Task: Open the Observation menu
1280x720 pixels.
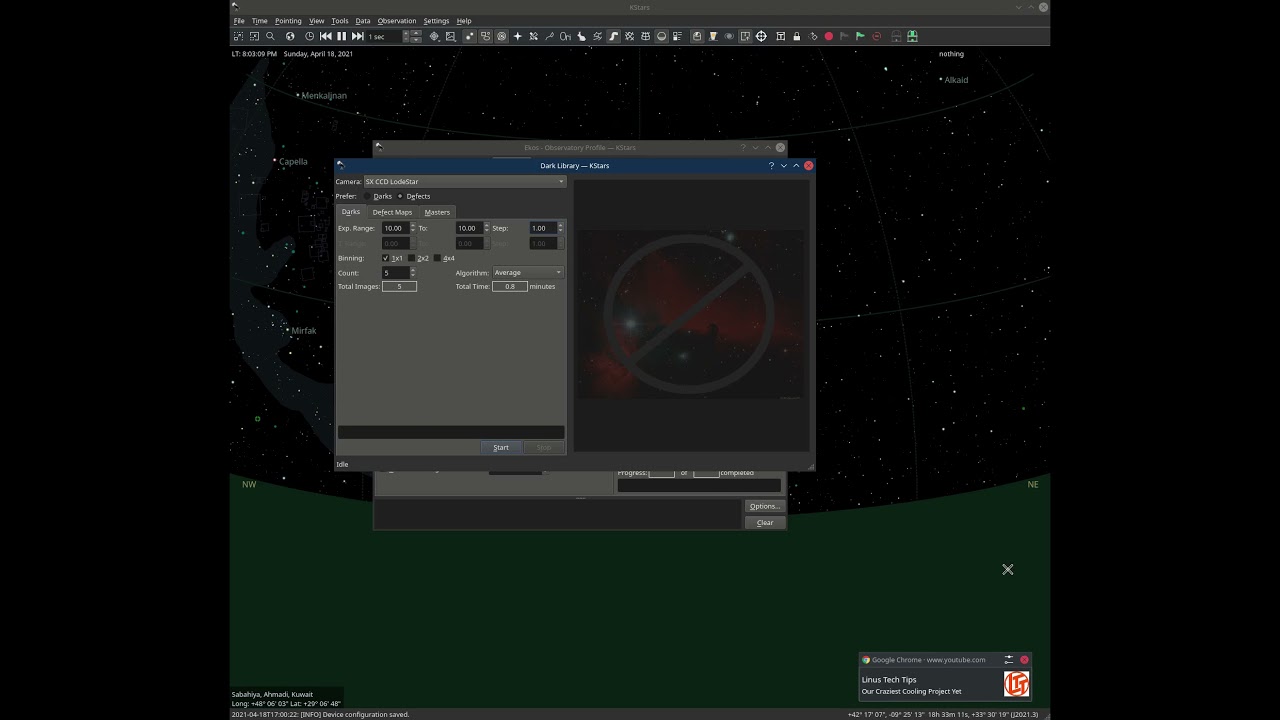Action: tap(397, 21)
